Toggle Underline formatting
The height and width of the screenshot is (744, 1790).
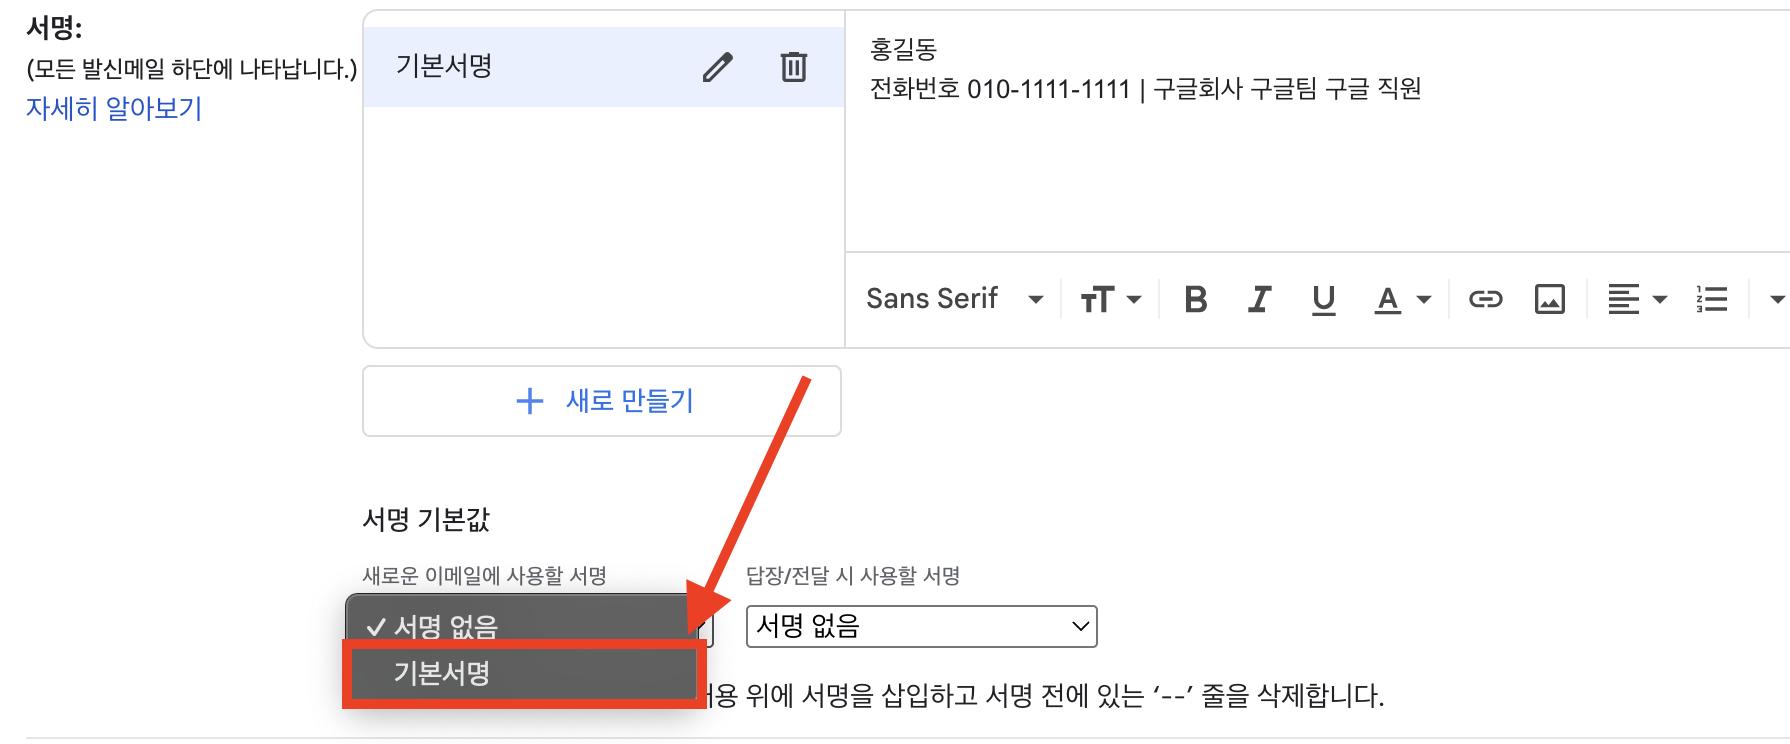pos(1323,298)
